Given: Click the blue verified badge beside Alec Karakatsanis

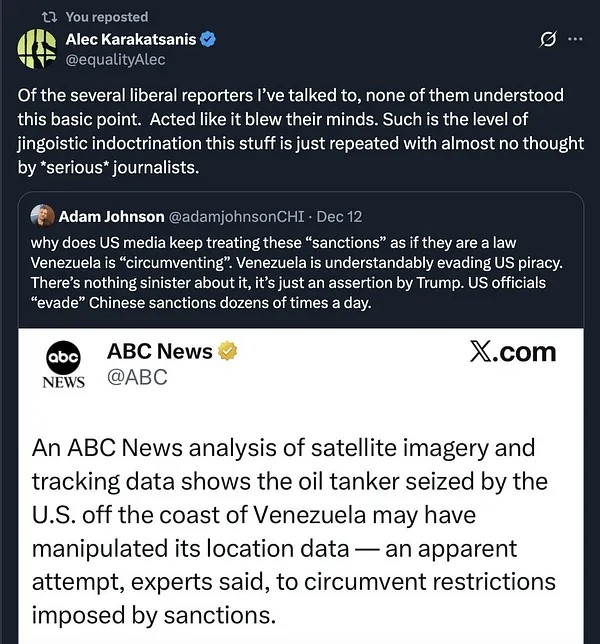Looking at the screenshot, I should [210, 39].
